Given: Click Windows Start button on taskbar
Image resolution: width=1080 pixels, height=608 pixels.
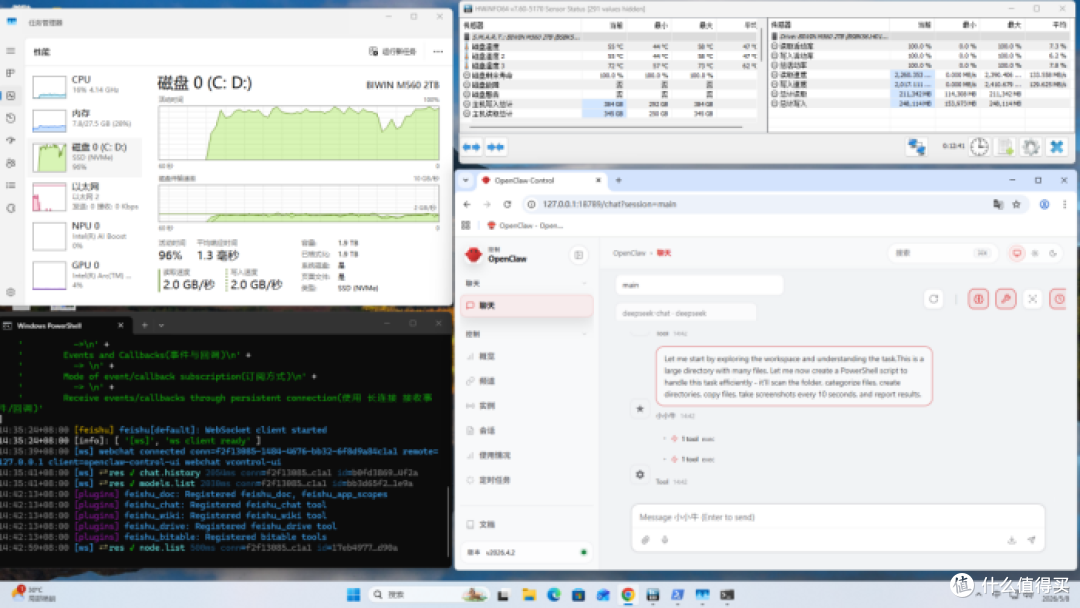Looking at the screenshot, I should pyautogui.click(x=353, y=595).
